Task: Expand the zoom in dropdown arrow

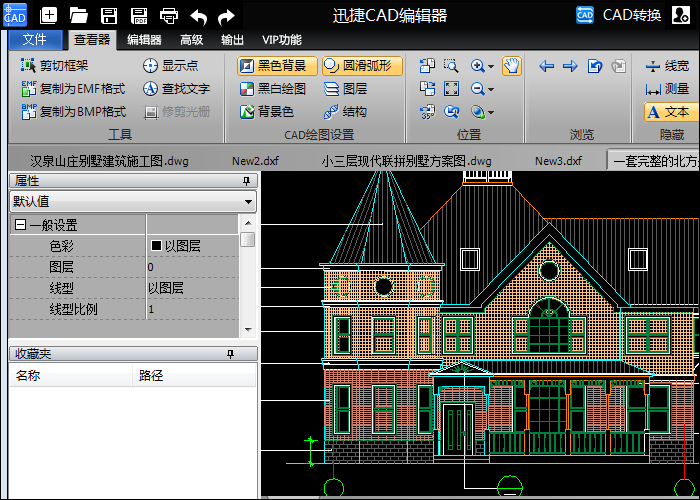Action: pyautogui.click(x=491, y=67)
